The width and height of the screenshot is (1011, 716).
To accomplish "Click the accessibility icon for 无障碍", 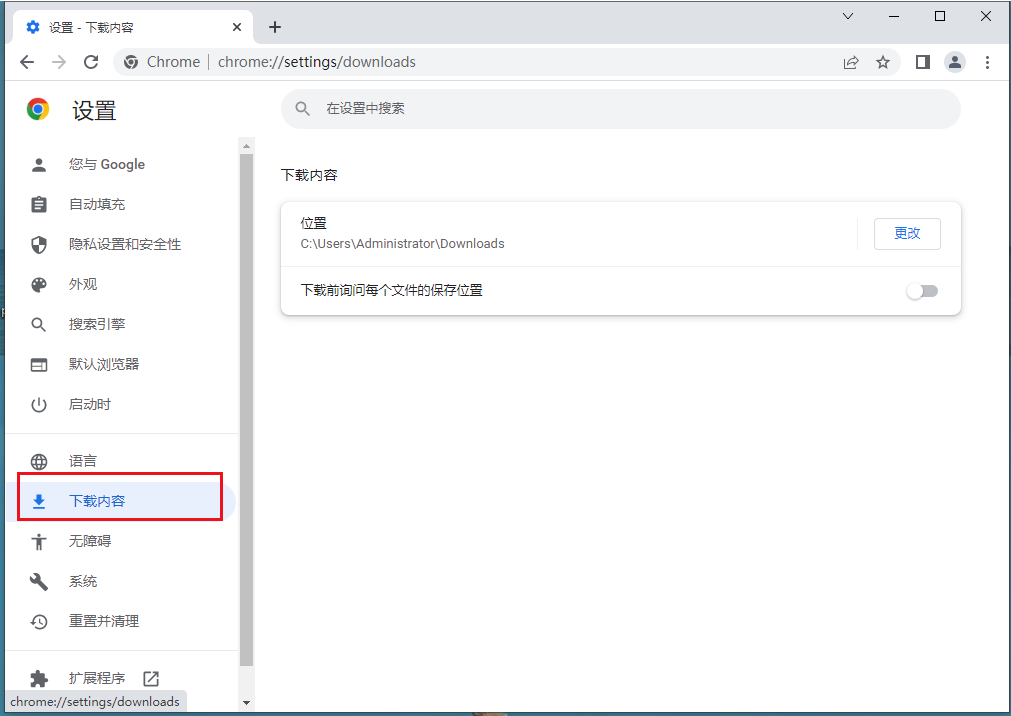I will click(x=39, y=541).
